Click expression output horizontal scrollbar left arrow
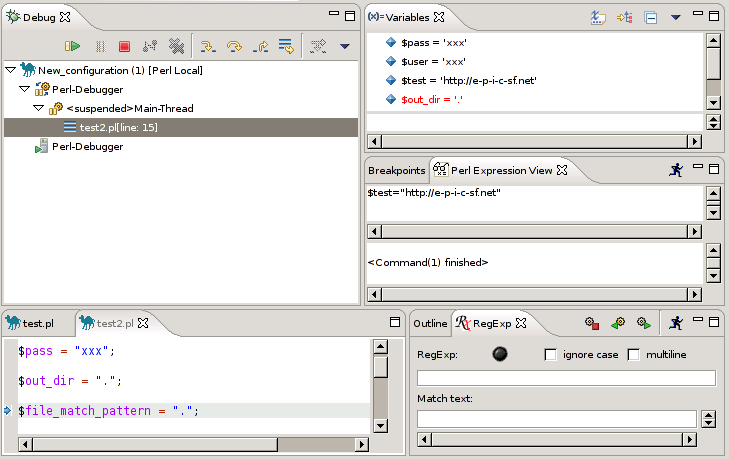This screenshot has width=729, height=459. point(375,294)
